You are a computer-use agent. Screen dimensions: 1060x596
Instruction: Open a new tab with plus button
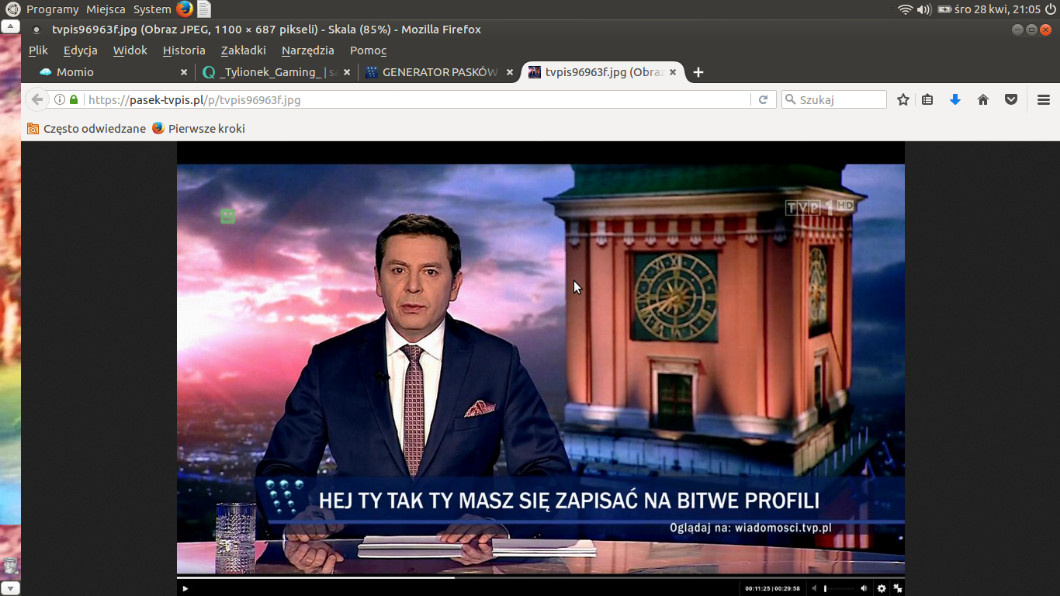click(x=698, y=72)
